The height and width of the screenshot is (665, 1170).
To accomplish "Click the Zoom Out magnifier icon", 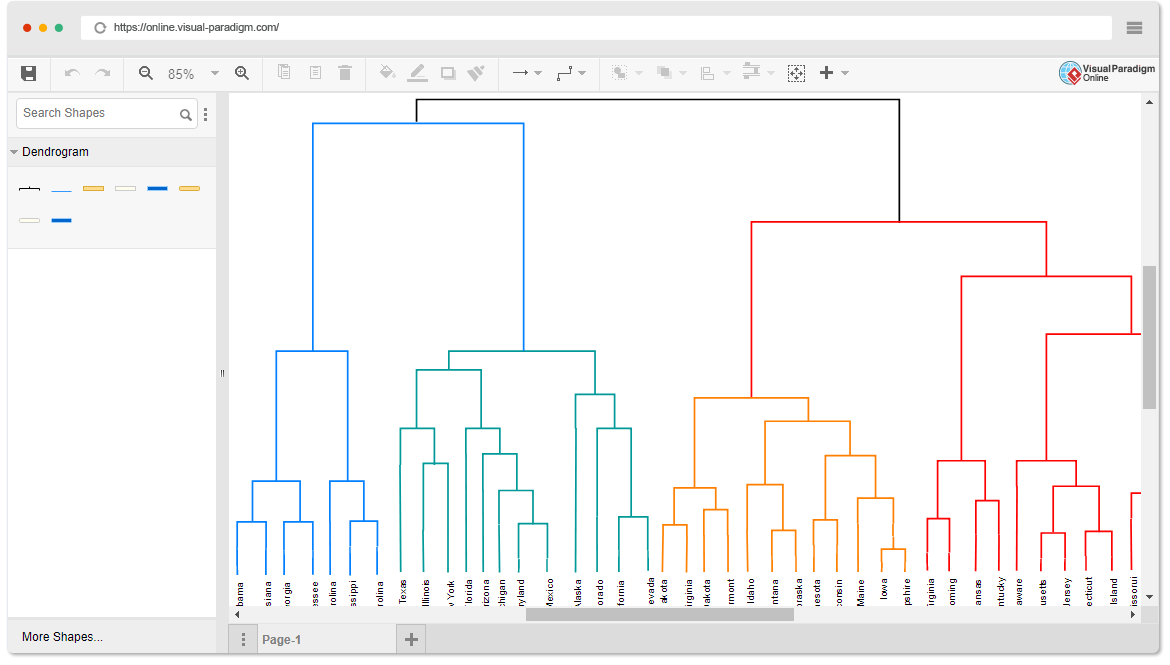I will (x=146, y=73).
